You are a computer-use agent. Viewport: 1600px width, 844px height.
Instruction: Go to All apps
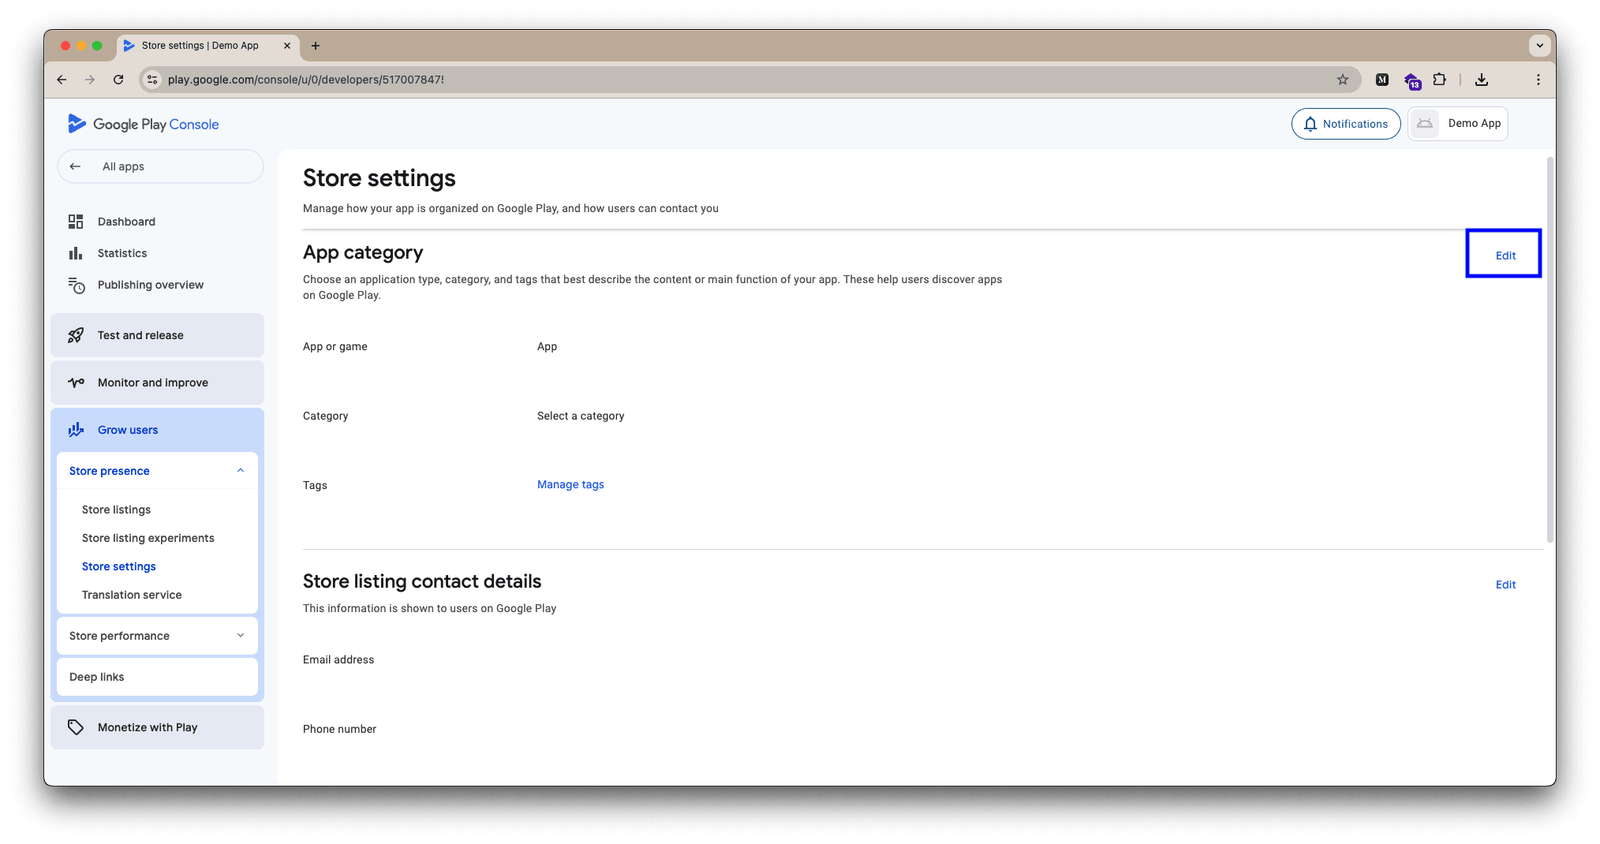point(160,167)
